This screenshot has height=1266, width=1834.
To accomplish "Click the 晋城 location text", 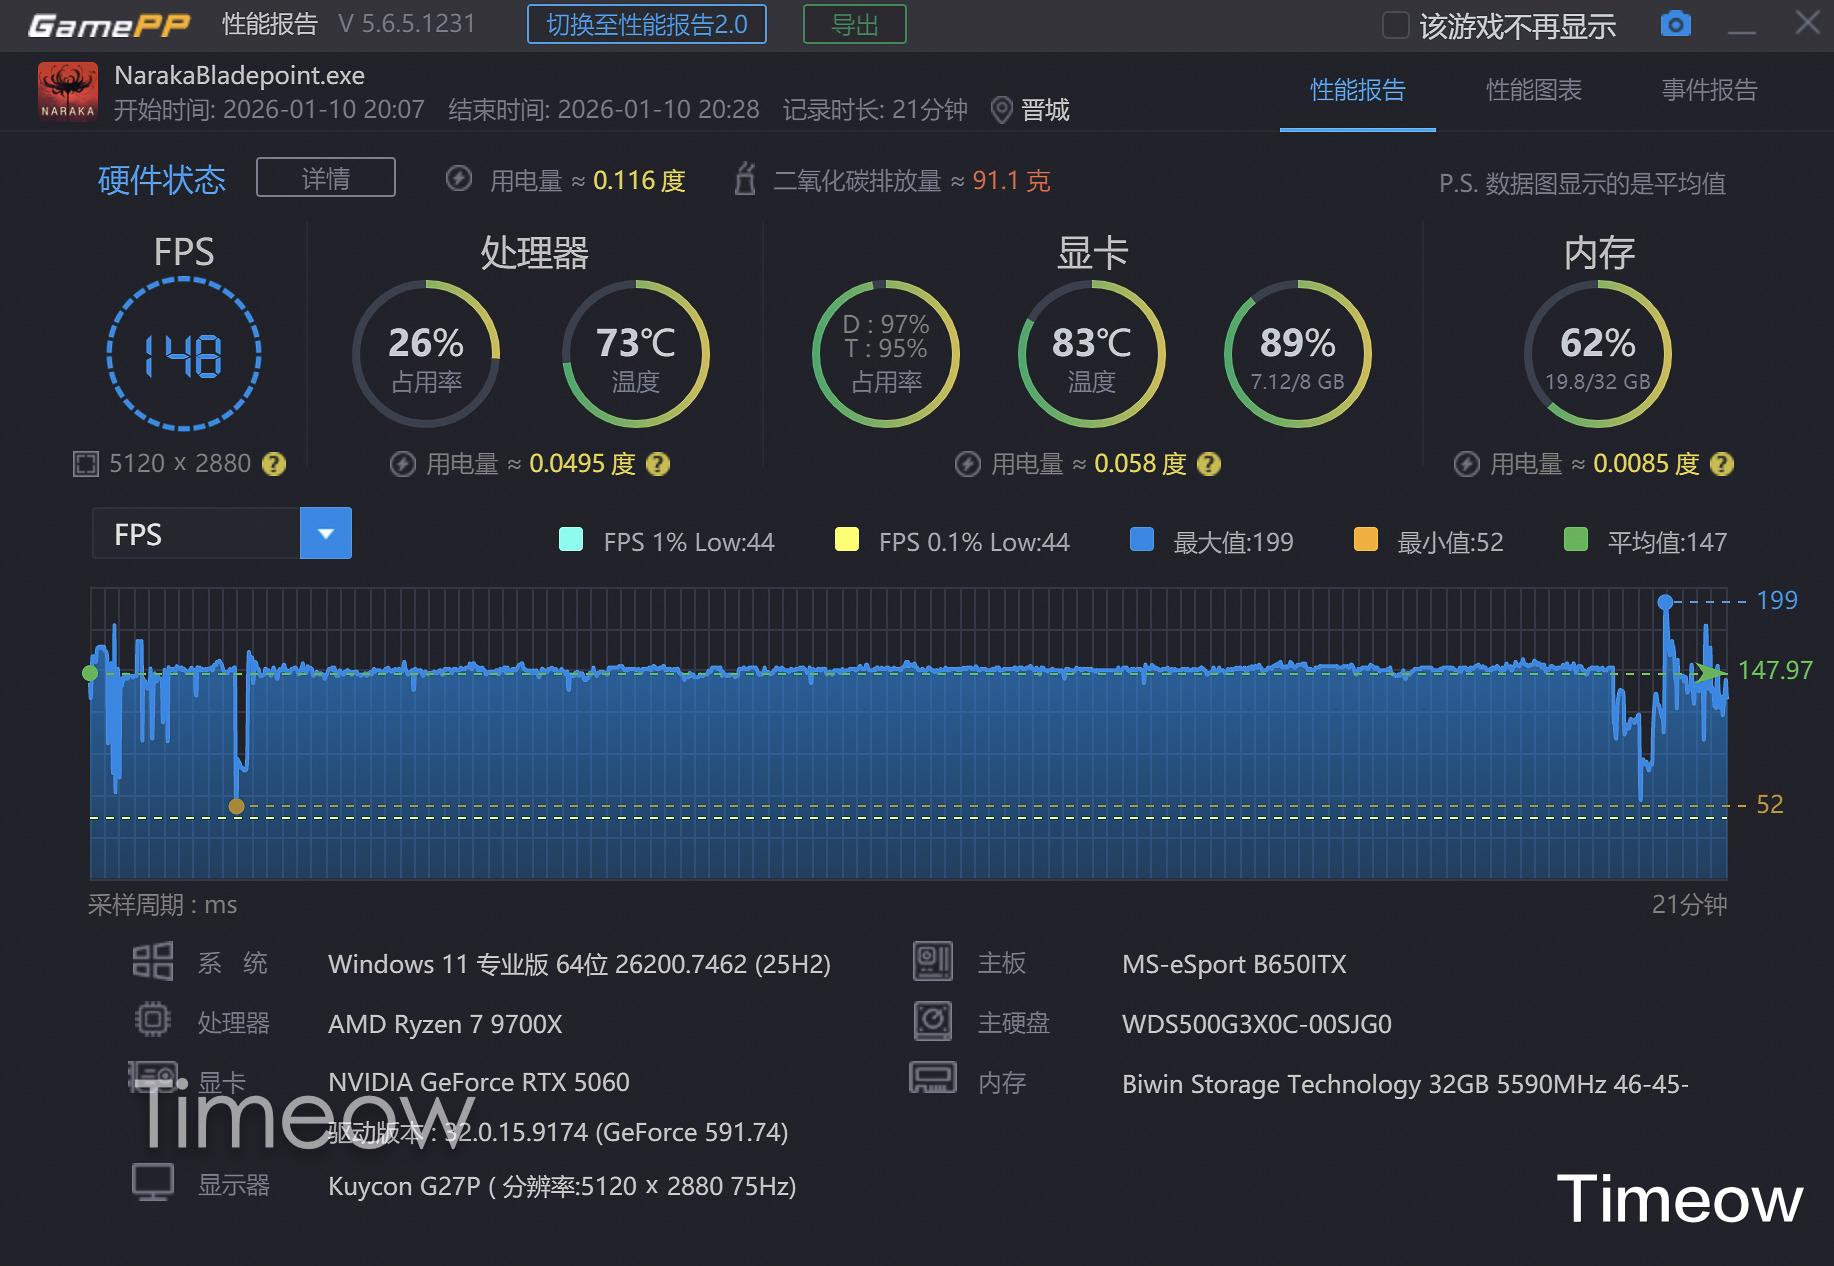I will [1045, 110].
